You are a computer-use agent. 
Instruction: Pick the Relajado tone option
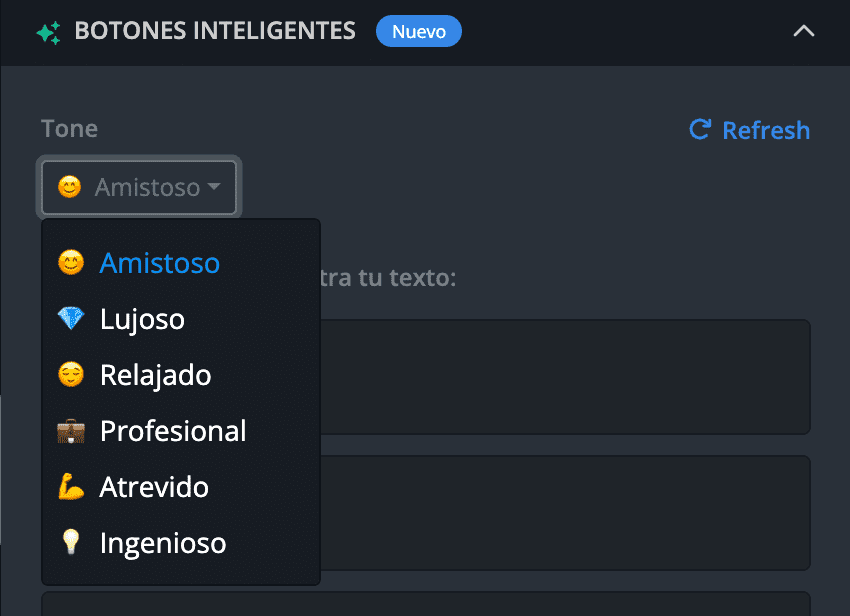click(x=181, y=375)
